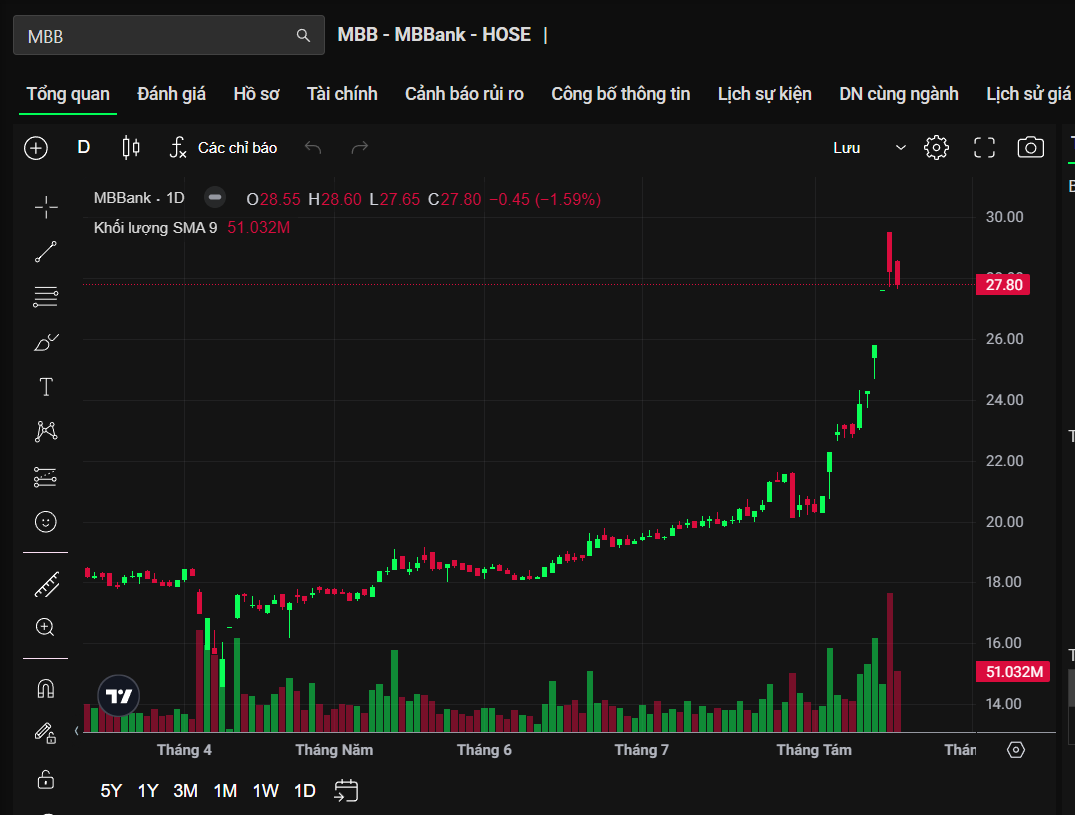1075x815 pixels.
Task: Go to the Công bố thông tin tab
Action: (x=620, y=94)
